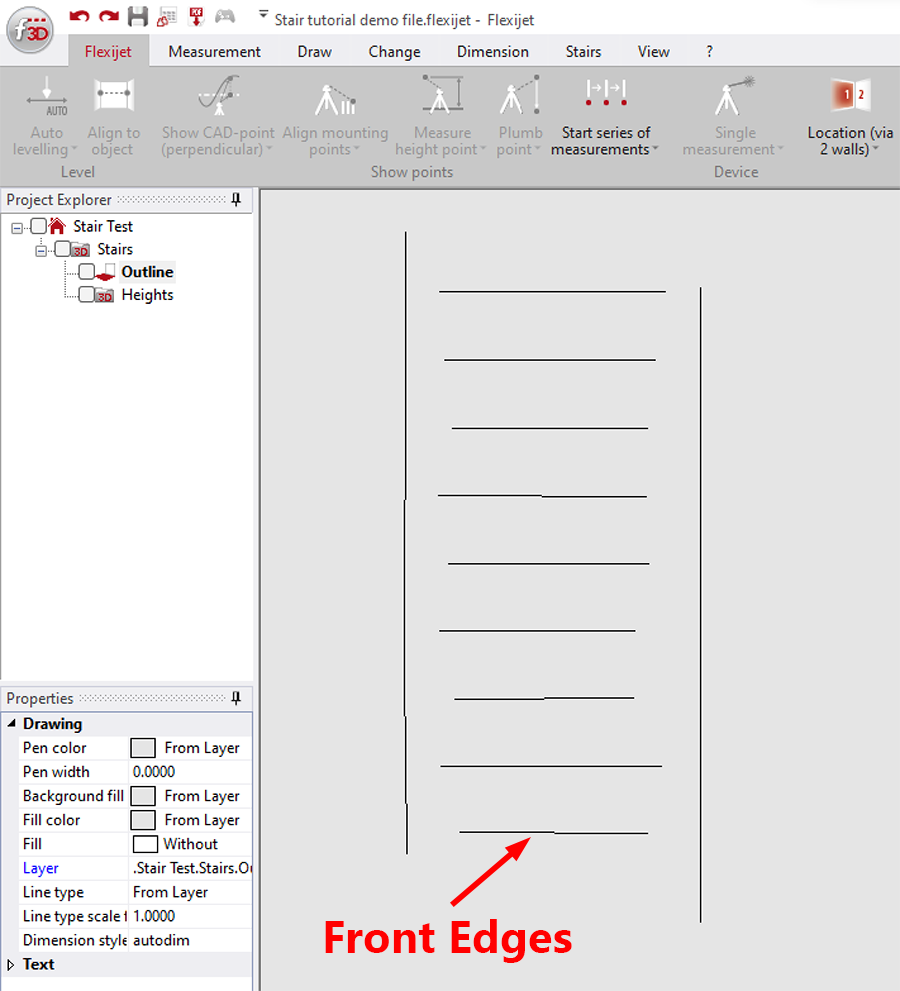Viewport: 900px width, 991px height.
Task: Click the Measure height point icon
Action: 441,95
